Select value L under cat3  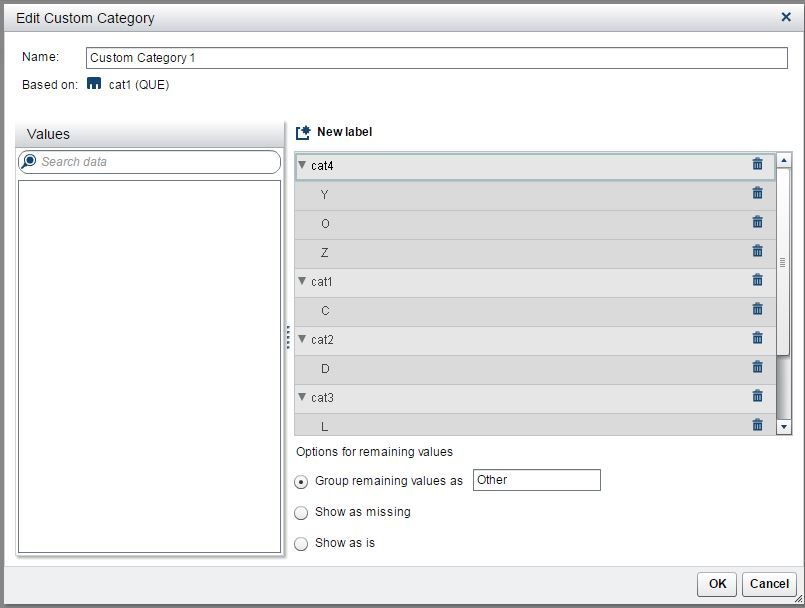[325, 427]
